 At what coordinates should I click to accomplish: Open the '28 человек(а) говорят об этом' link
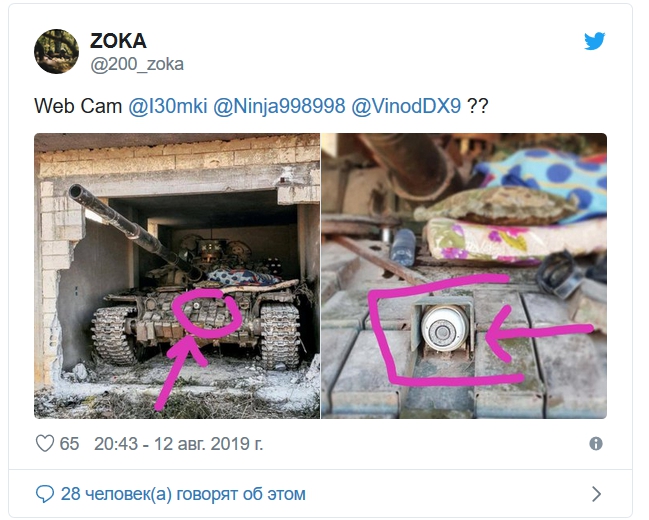pyautogui.click(x=183, y=494)
